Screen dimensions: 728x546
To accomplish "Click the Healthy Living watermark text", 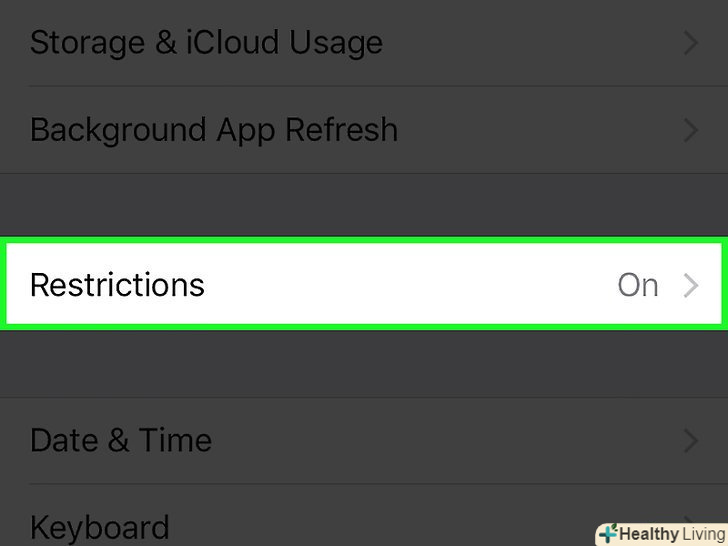I will 672,534.
